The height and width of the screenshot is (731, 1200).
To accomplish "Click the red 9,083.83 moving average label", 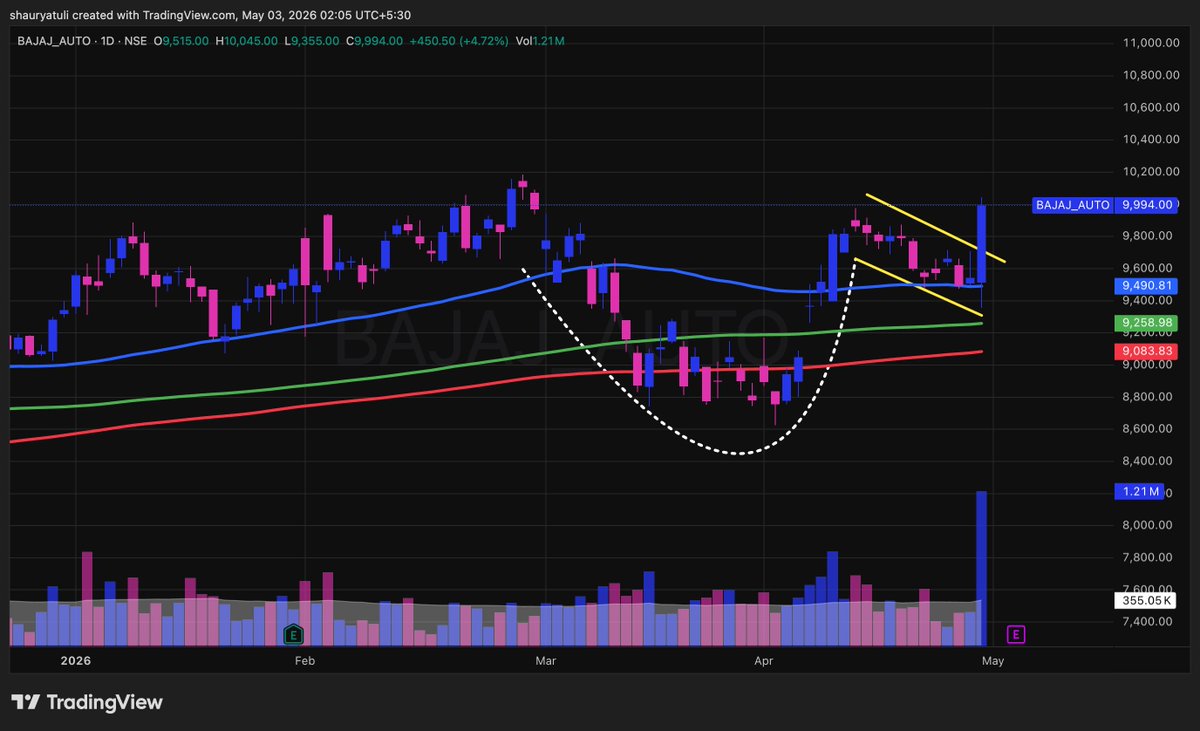I will [x=1144, y=351].
